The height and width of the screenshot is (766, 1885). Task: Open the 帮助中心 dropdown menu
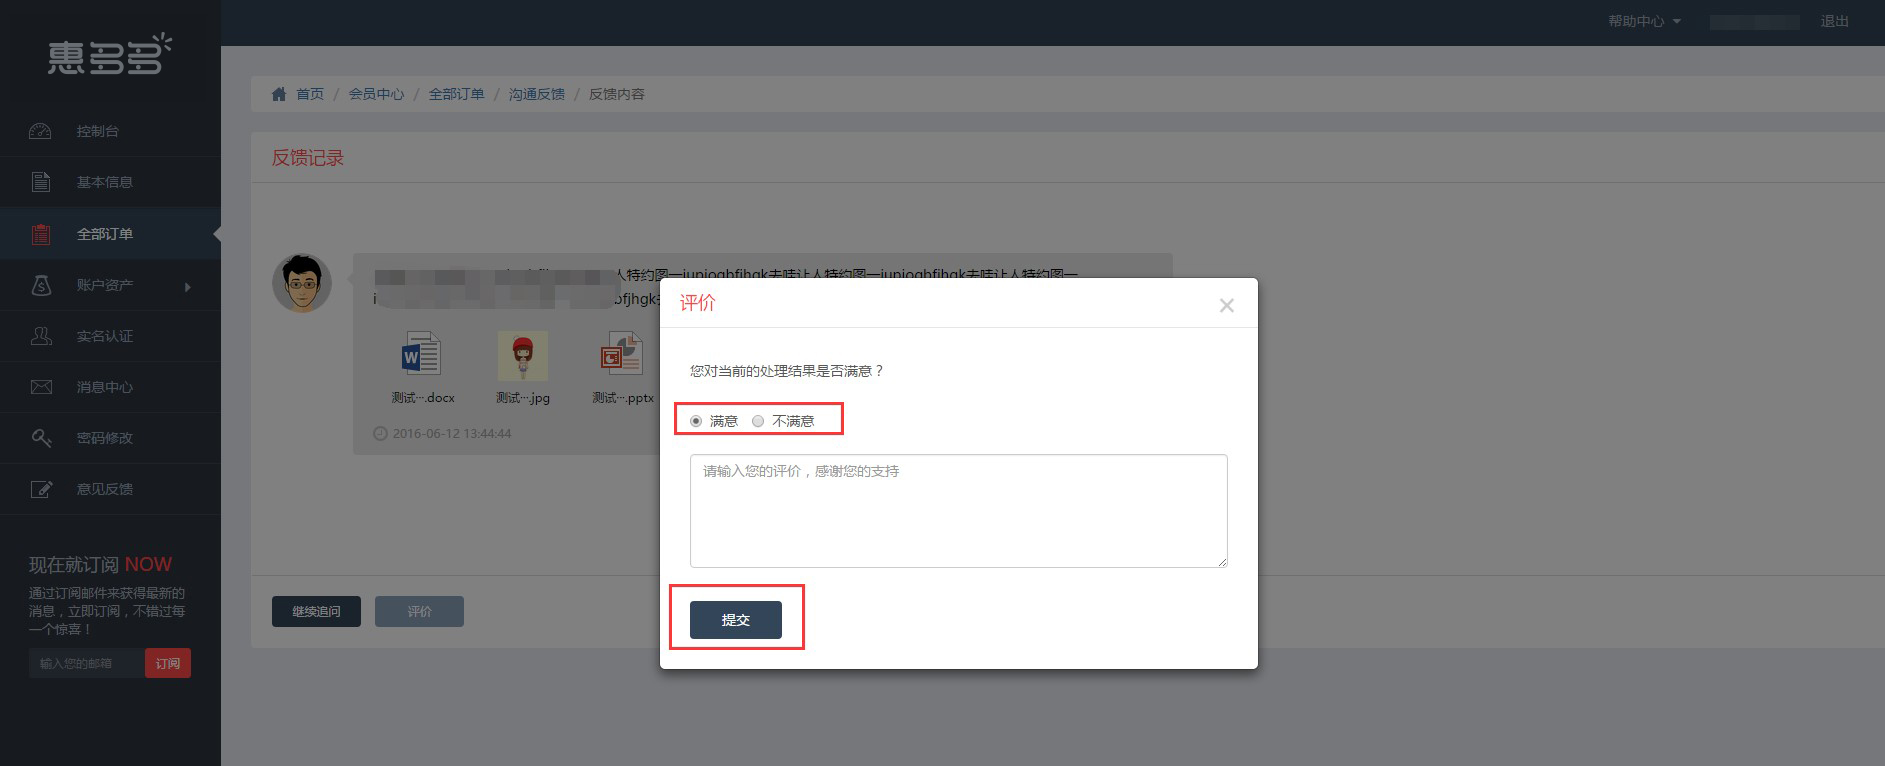point(1643,21)
